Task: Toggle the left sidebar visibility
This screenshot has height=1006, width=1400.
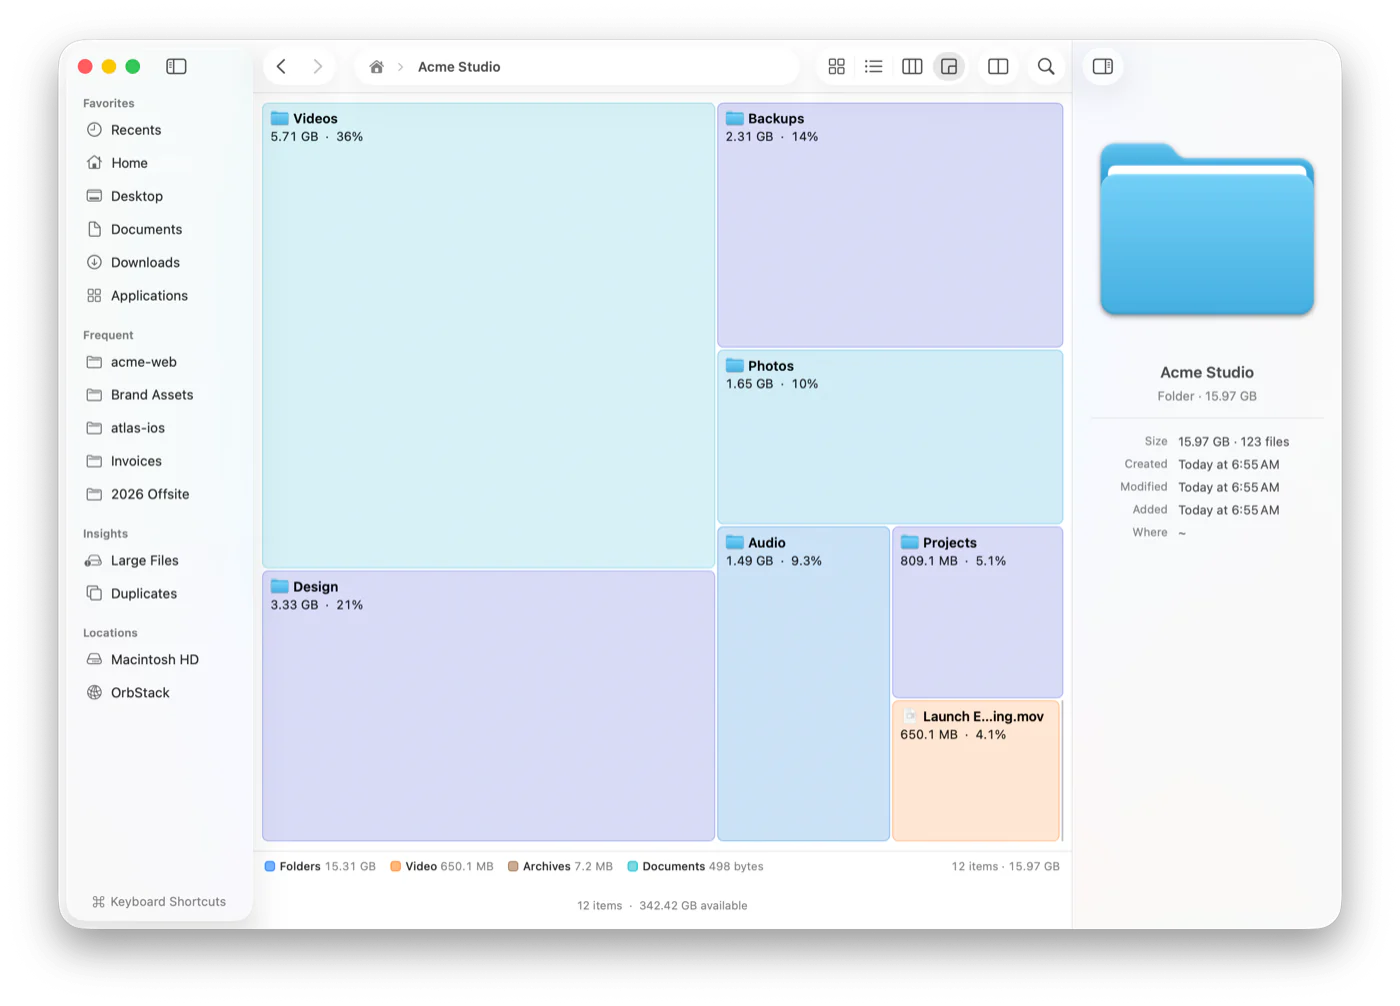Action: click(x=176, y=66)
